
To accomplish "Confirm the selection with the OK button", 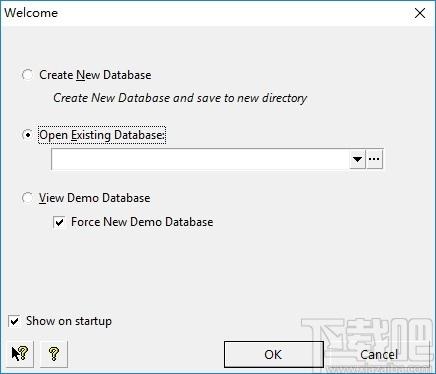I will pyautogui.click(x=274, y=354).
